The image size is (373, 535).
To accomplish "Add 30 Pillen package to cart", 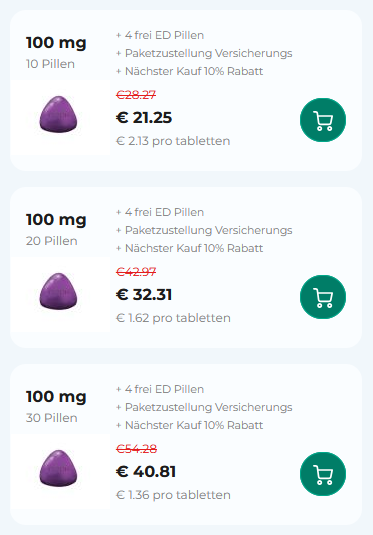I will 323,474.
